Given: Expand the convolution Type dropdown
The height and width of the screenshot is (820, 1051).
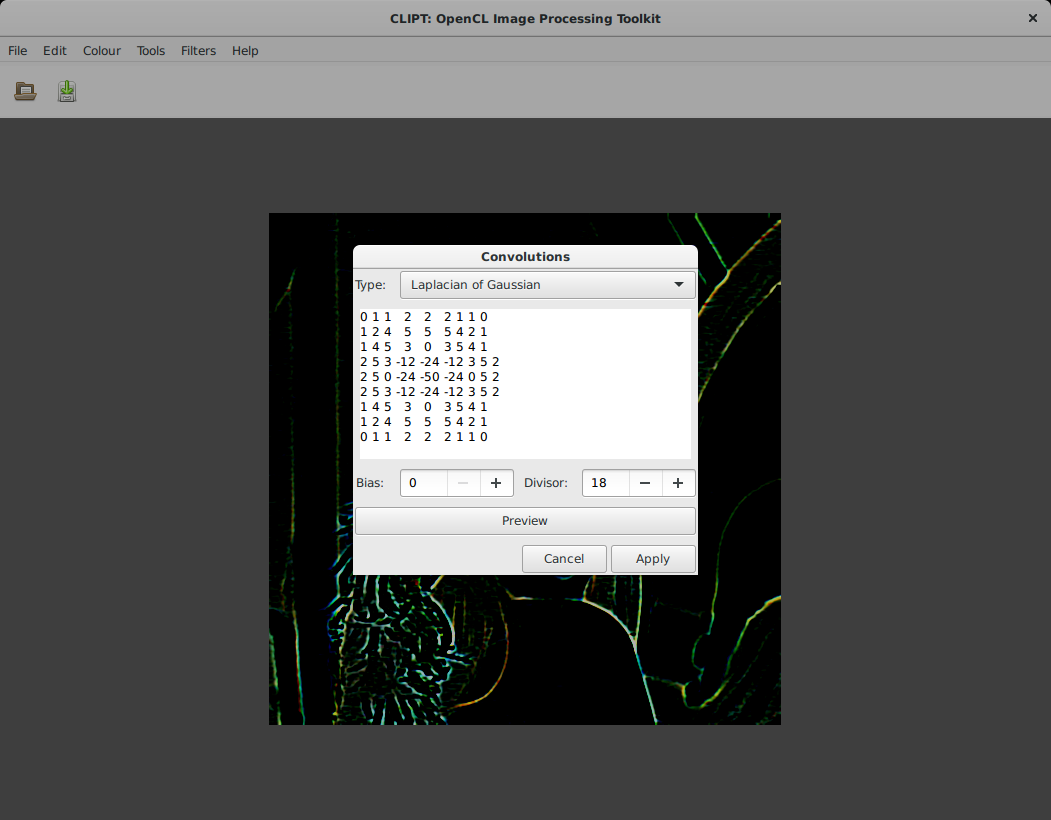Looking at the screenshot, I should coord(547,285).
